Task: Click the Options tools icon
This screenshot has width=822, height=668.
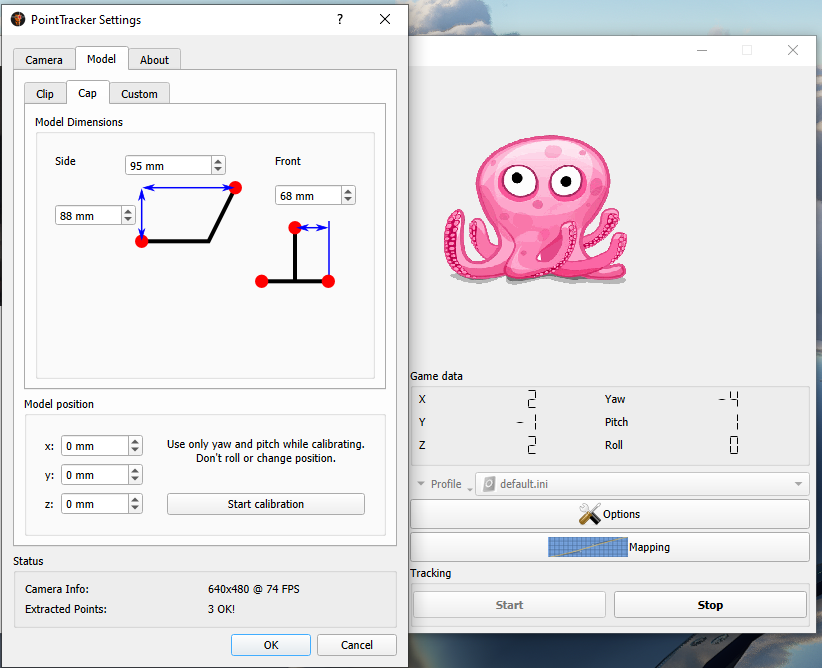Action: click(589, 514)
